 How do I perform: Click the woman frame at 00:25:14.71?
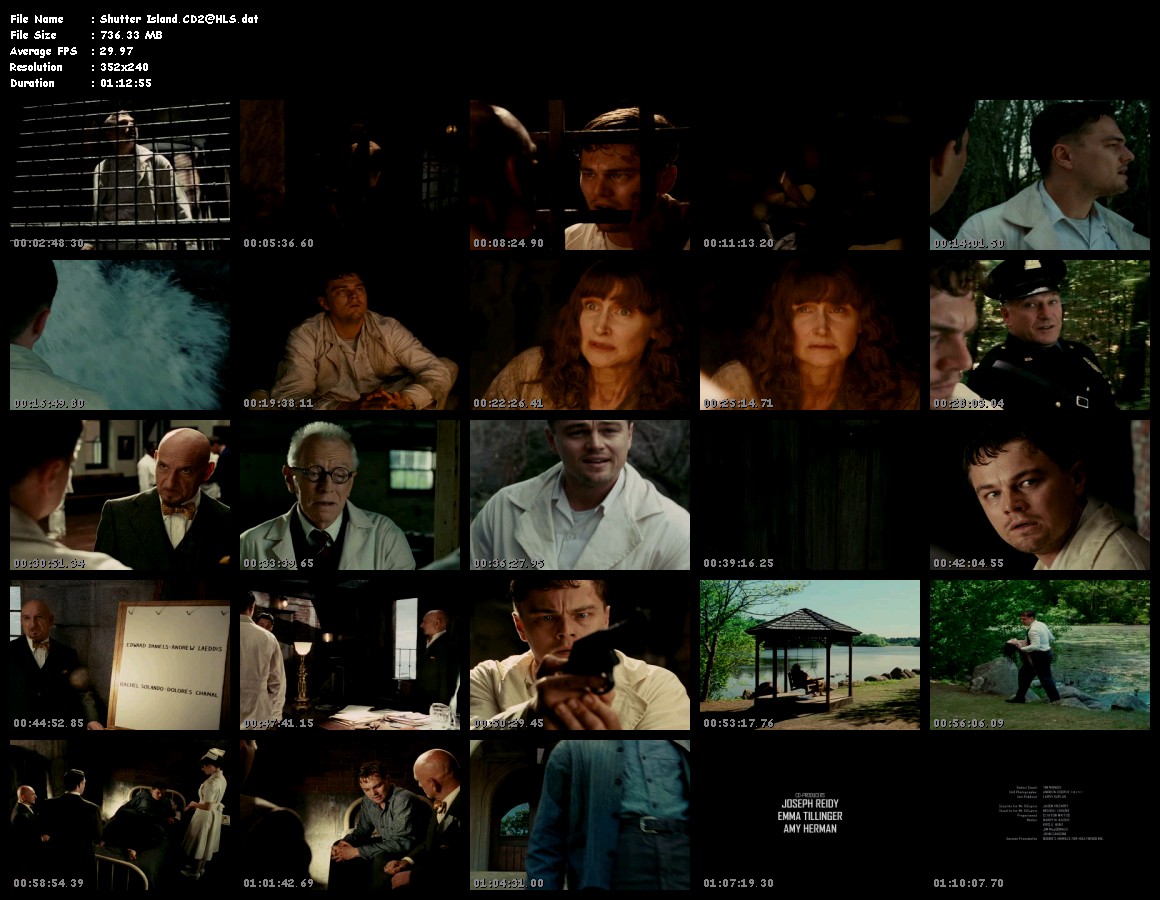tap(810, 335)
